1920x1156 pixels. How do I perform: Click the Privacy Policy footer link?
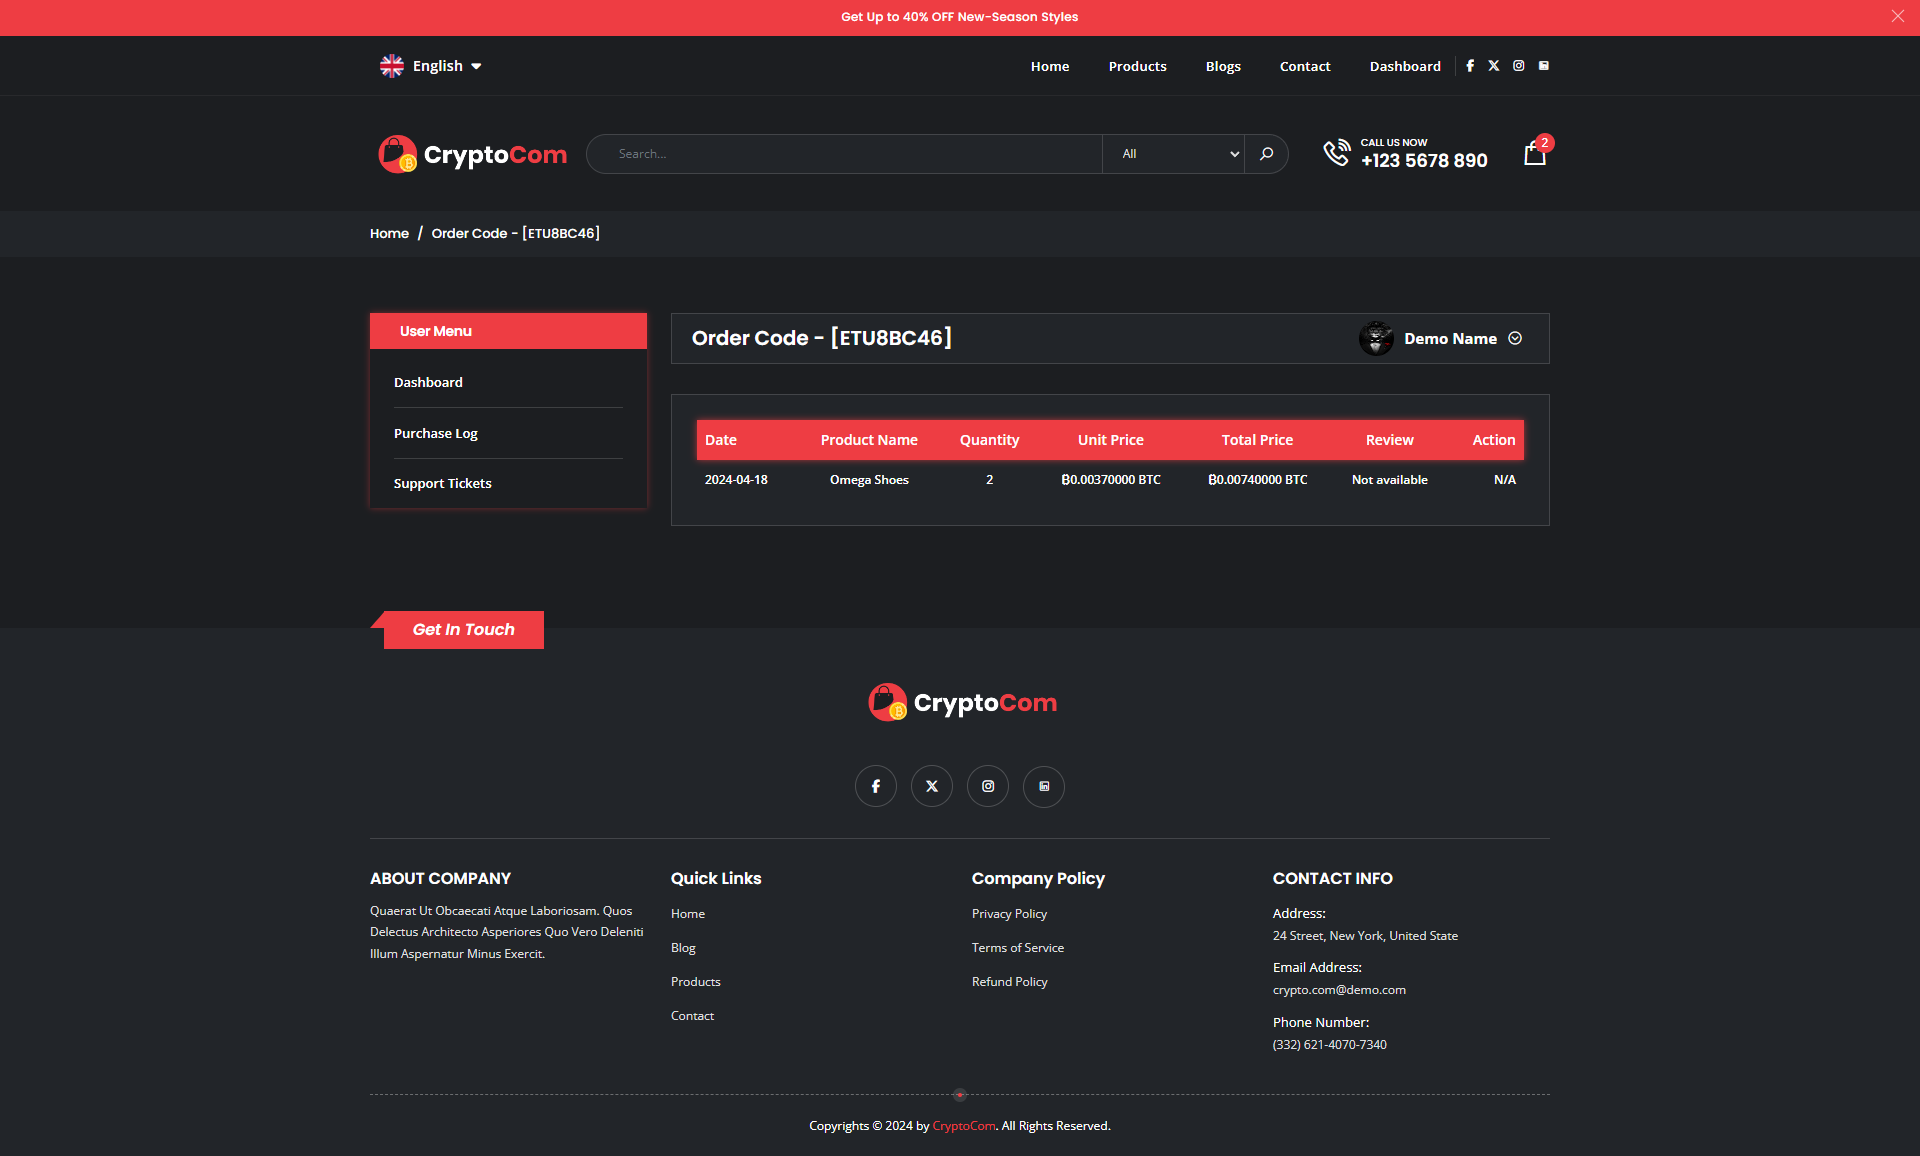coord(1009,914)
